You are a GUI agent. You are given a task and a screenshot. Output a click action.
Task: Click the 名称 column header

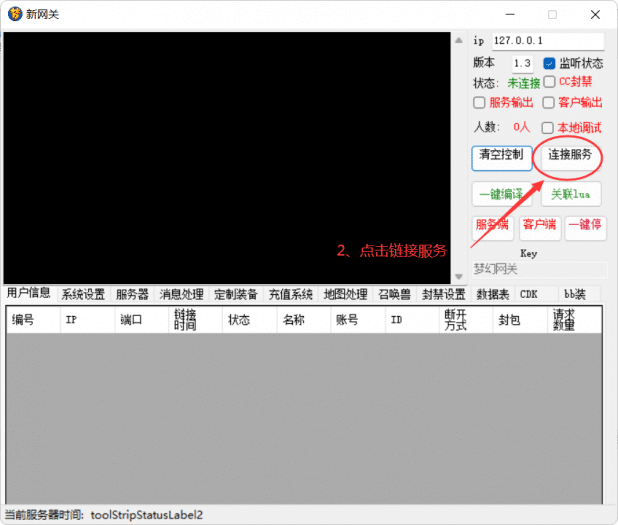click(304, 320)
